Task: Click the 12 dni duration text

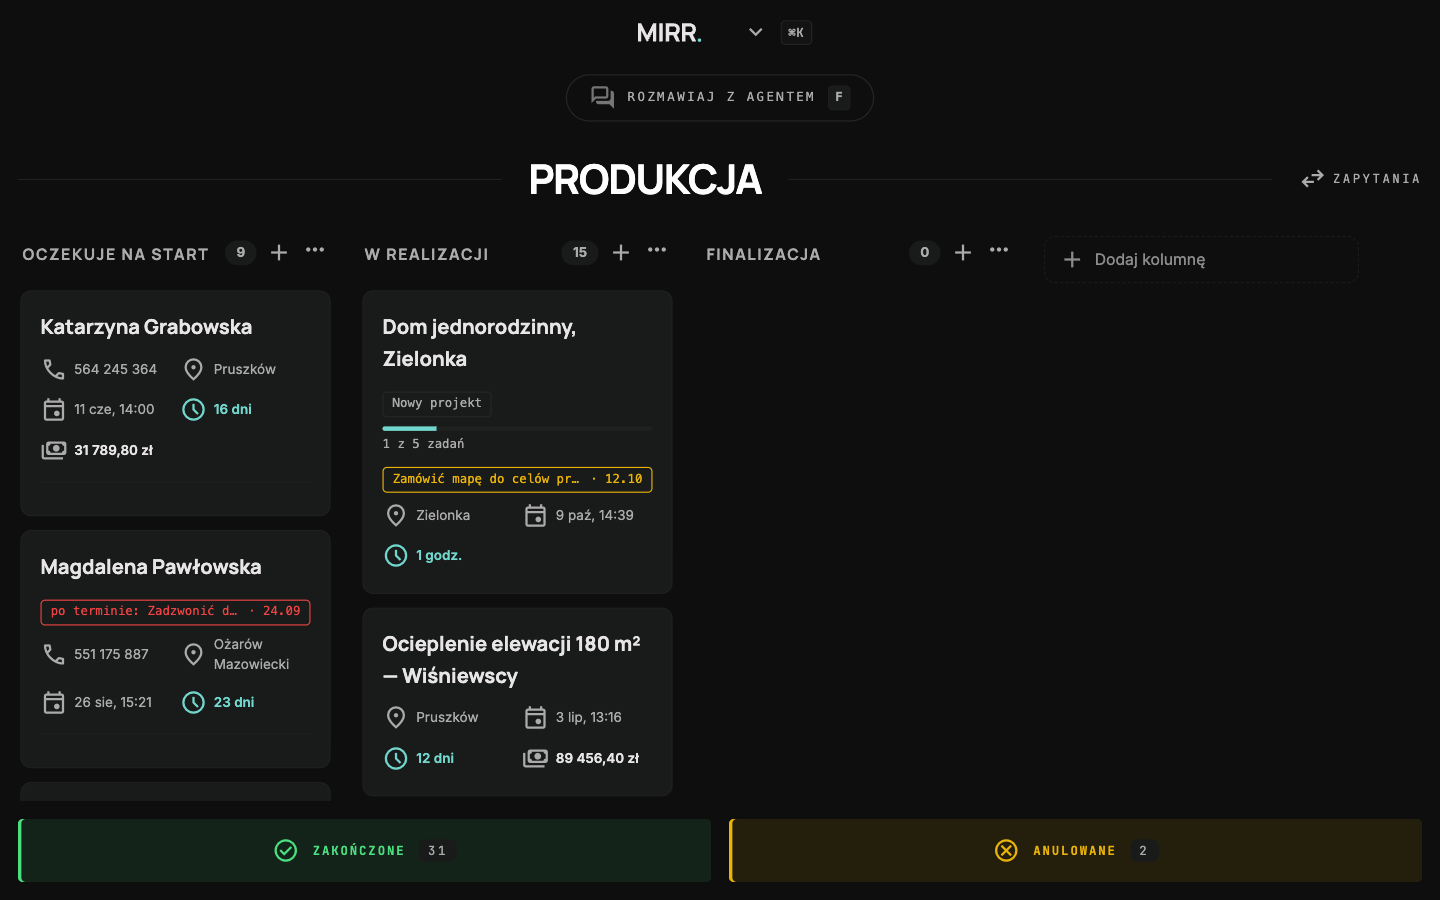Action: (435, 758)
